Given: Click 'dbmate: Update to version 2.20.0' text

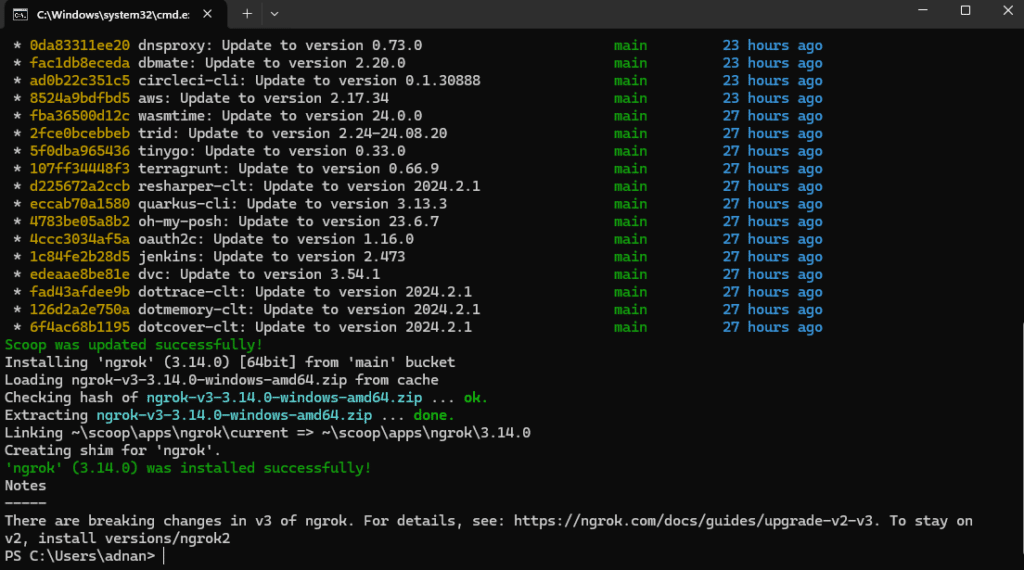Looking at the screenshot, I should click(x=272, y=63).
